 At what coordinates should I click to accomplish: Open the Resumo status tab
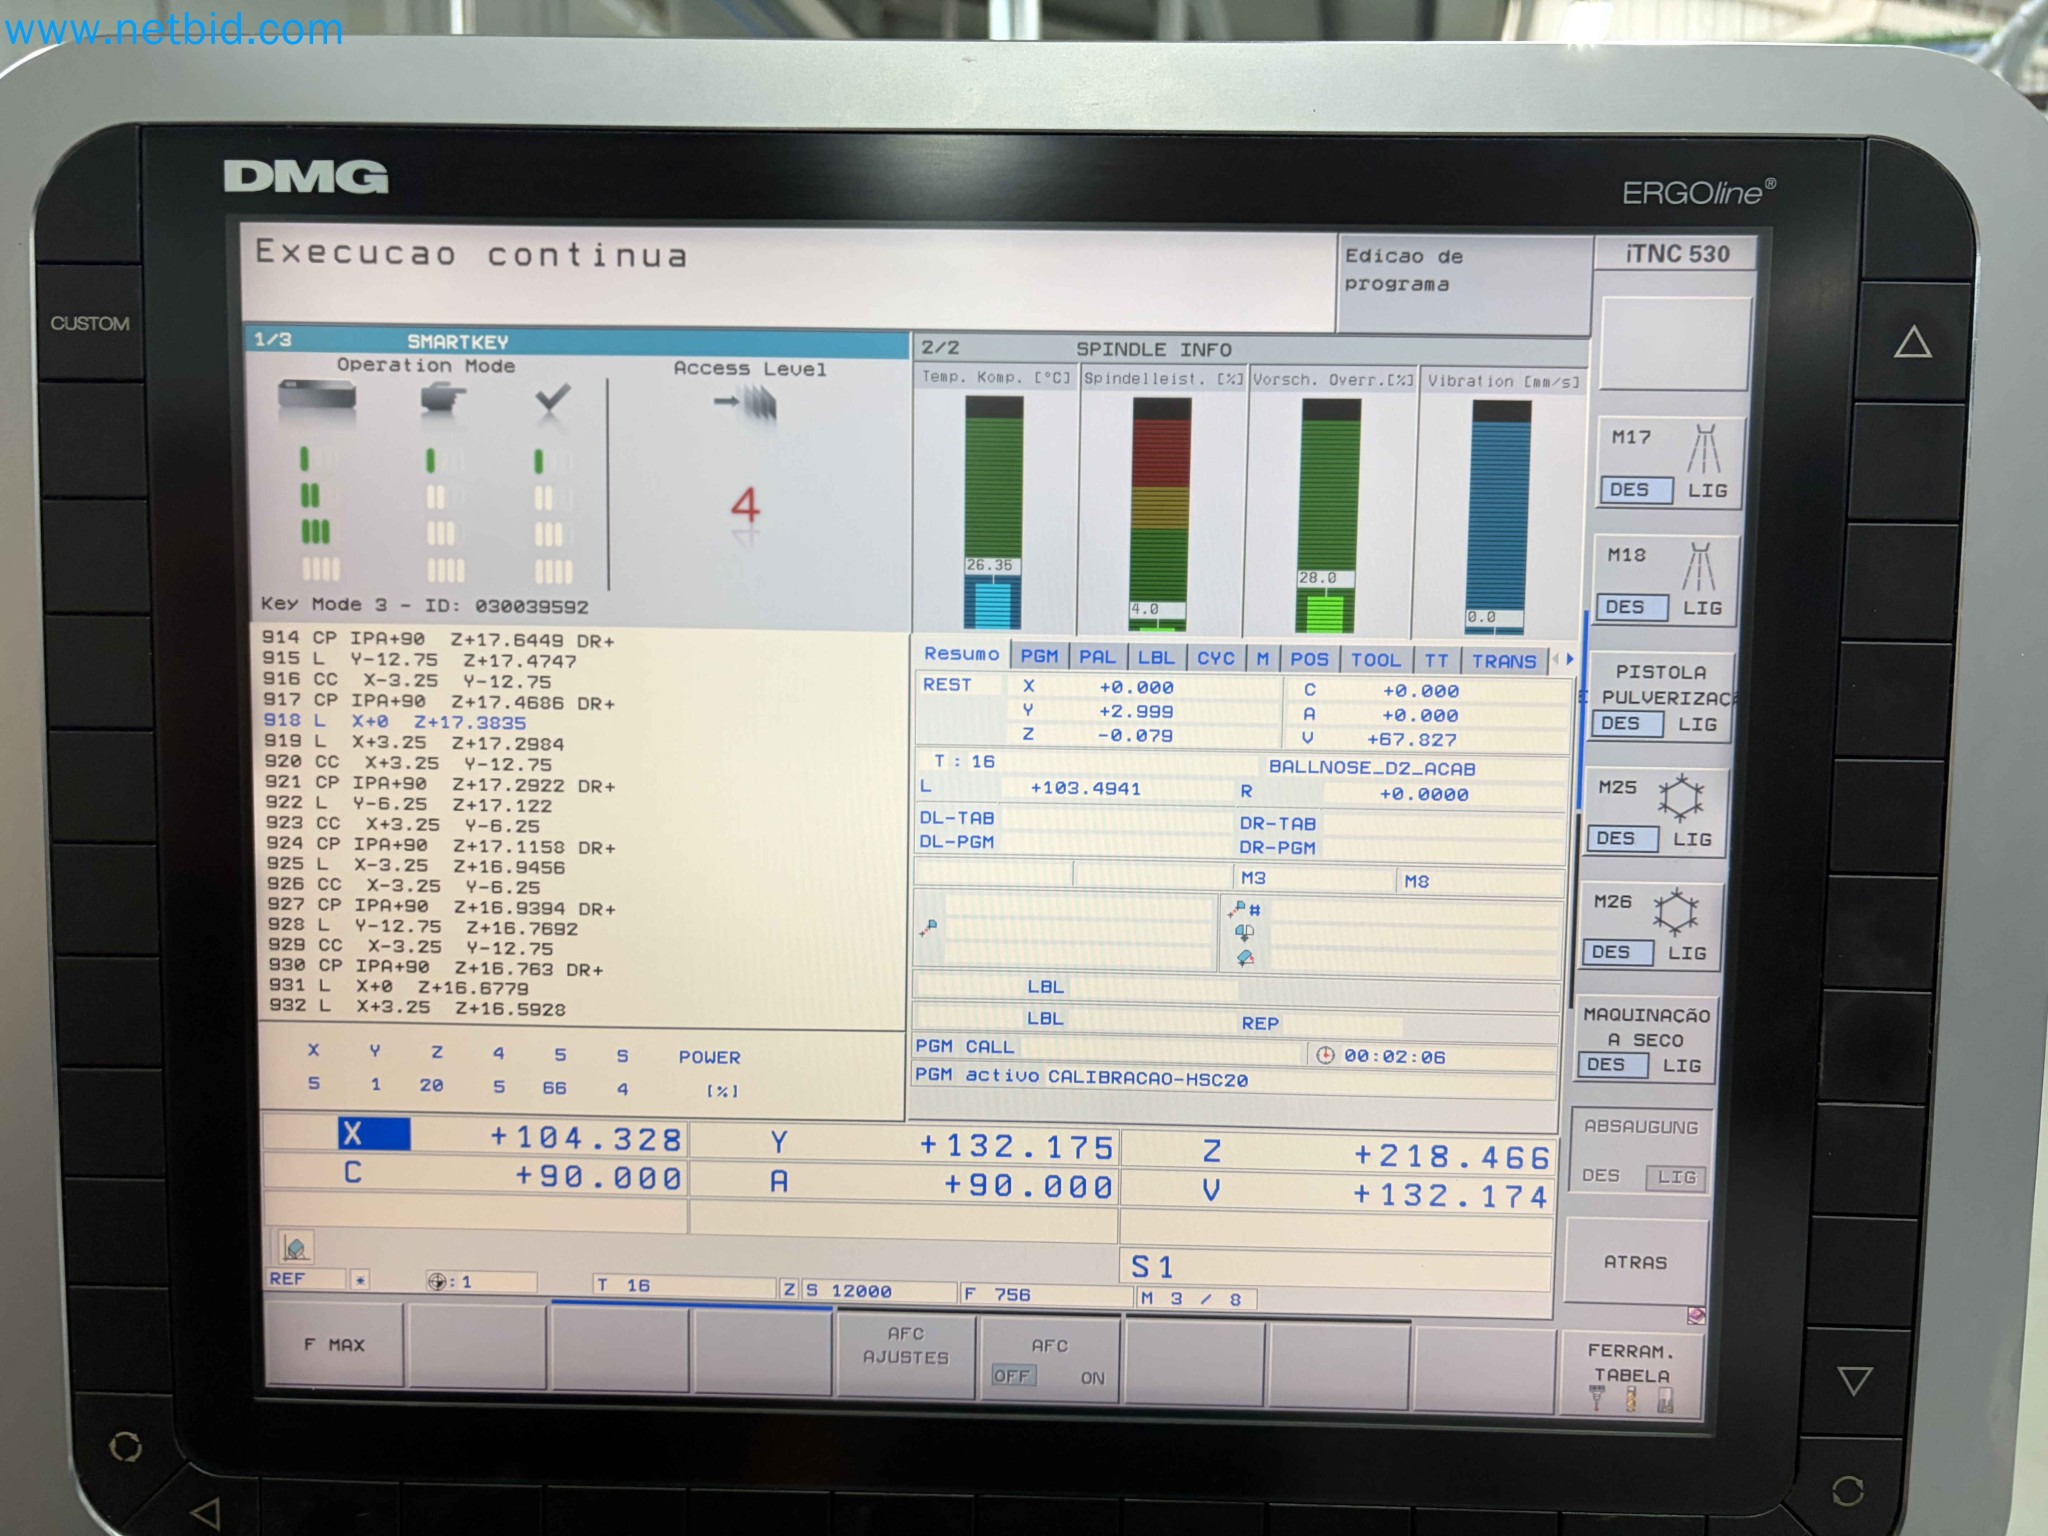coord(961,654)
